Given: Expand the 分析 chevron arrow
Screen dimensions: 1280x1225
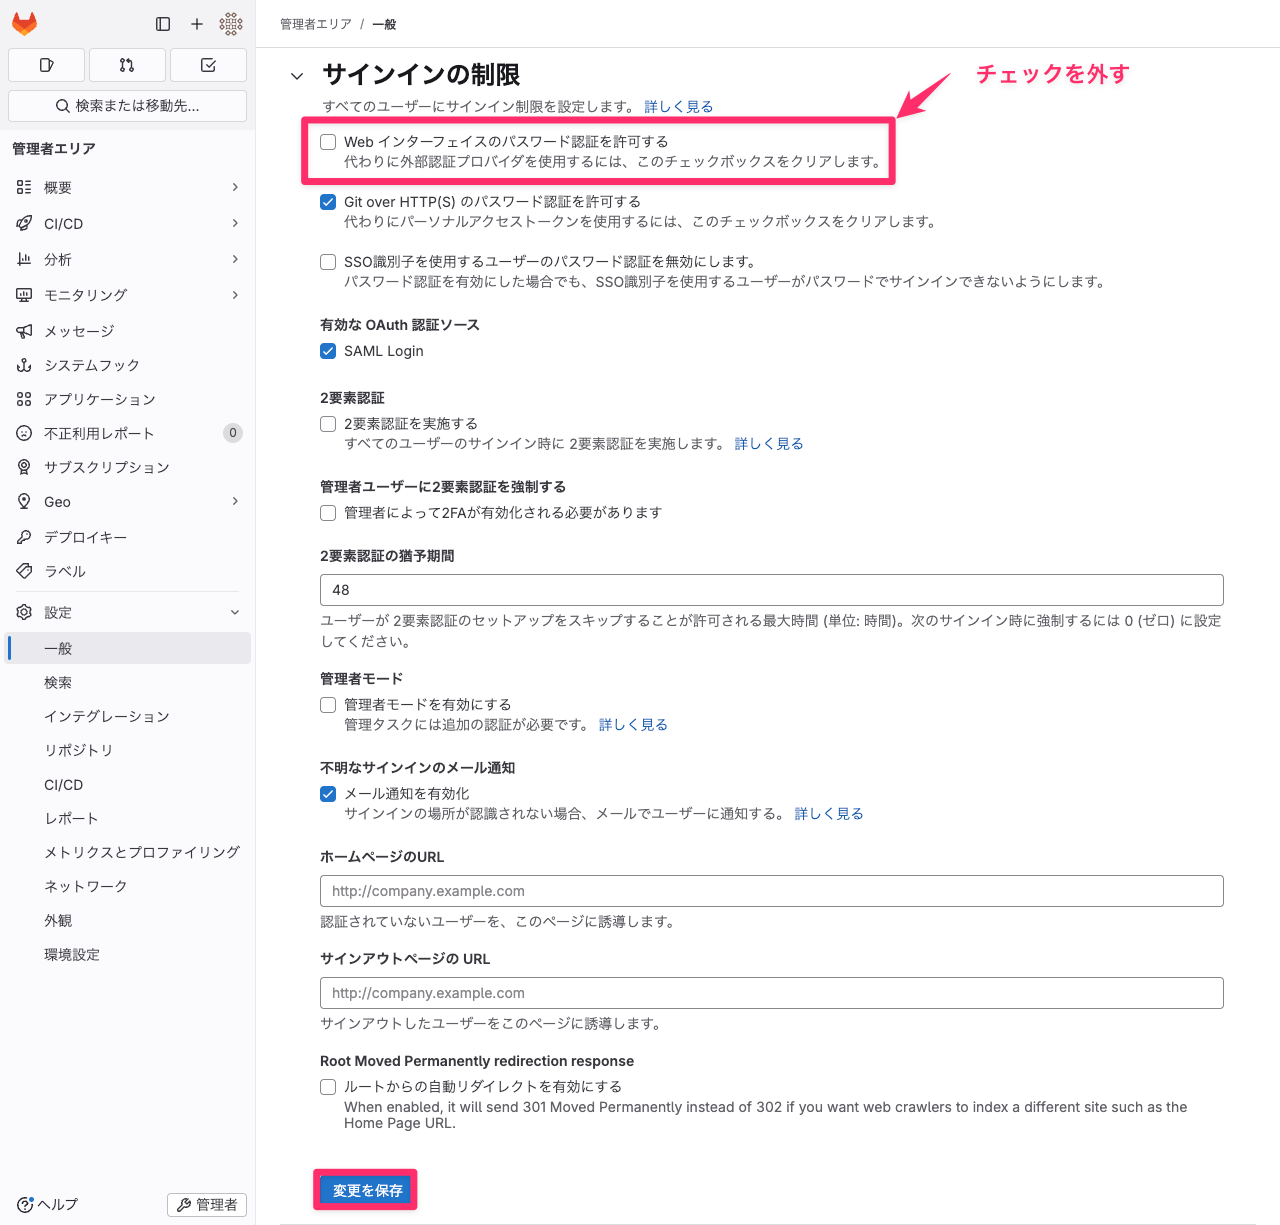Looking at the screenshot, I should point(235,259).
